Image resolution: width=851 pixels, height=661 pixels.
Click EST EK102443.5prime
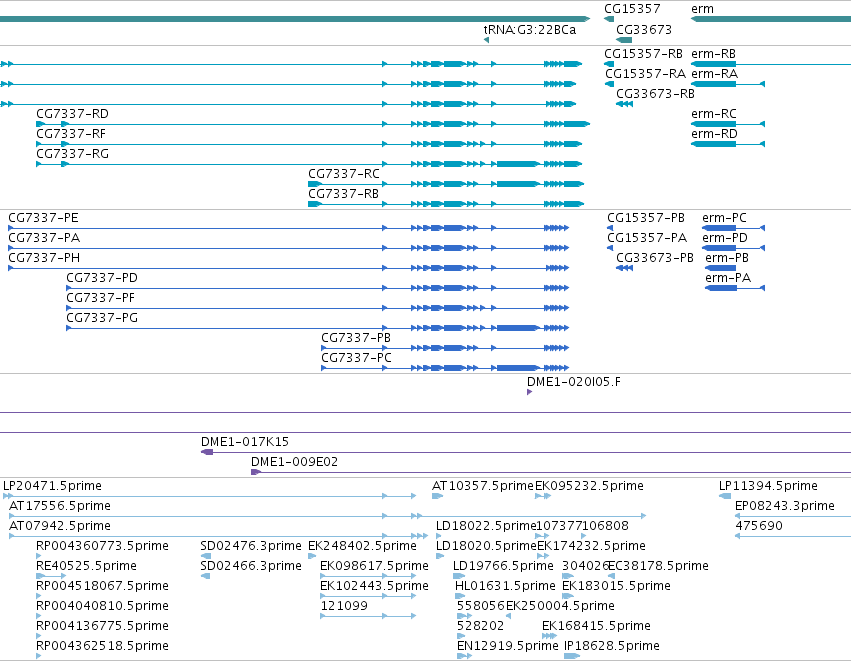pyautogui.click(x=374, y=587)
